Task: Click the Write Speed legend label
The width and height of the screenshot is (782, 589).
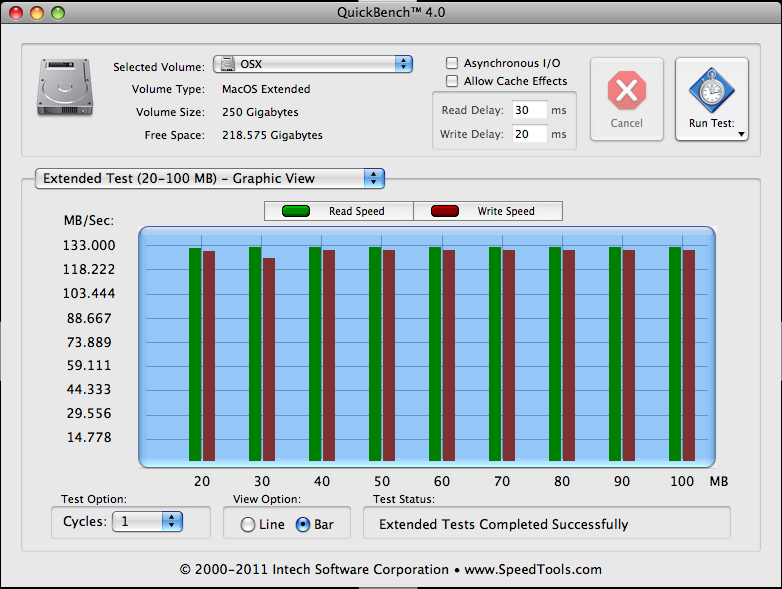Action: 506,211
